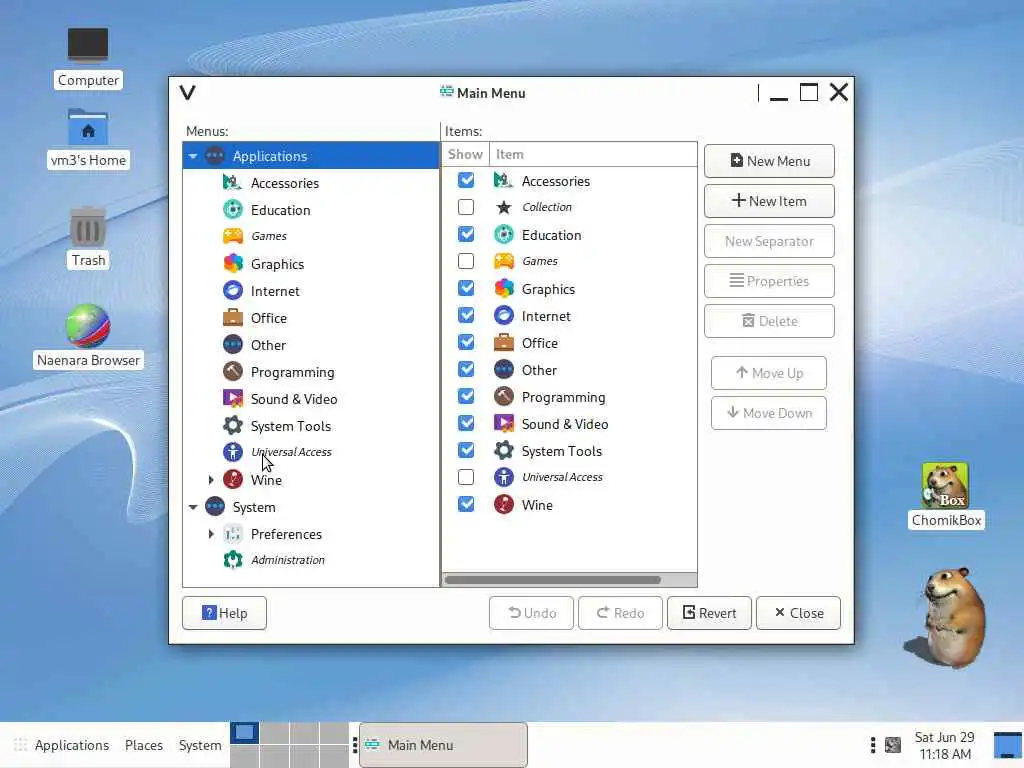Switch to the second workspace in switcher
1024x768 pixels.
click(274, 733)
